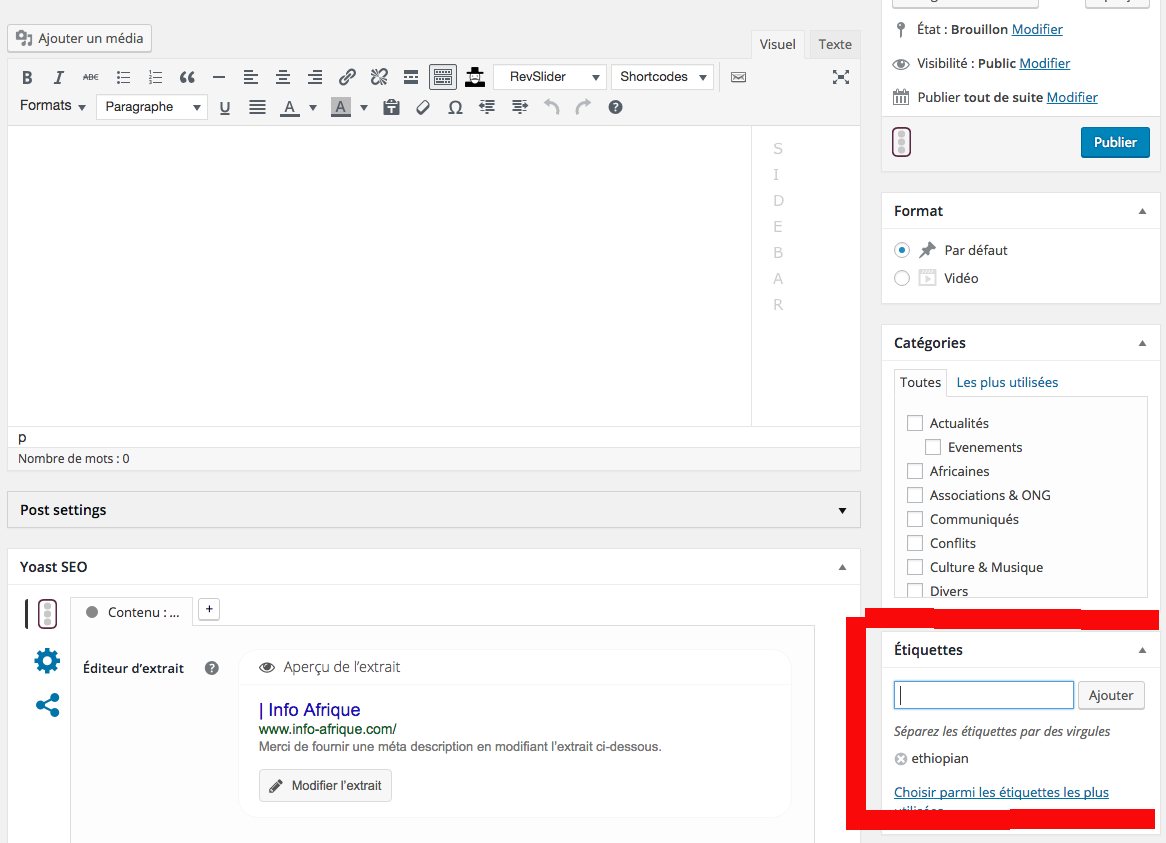Expand the Post settings panel

pyautogui.click(x=842, y=510)
